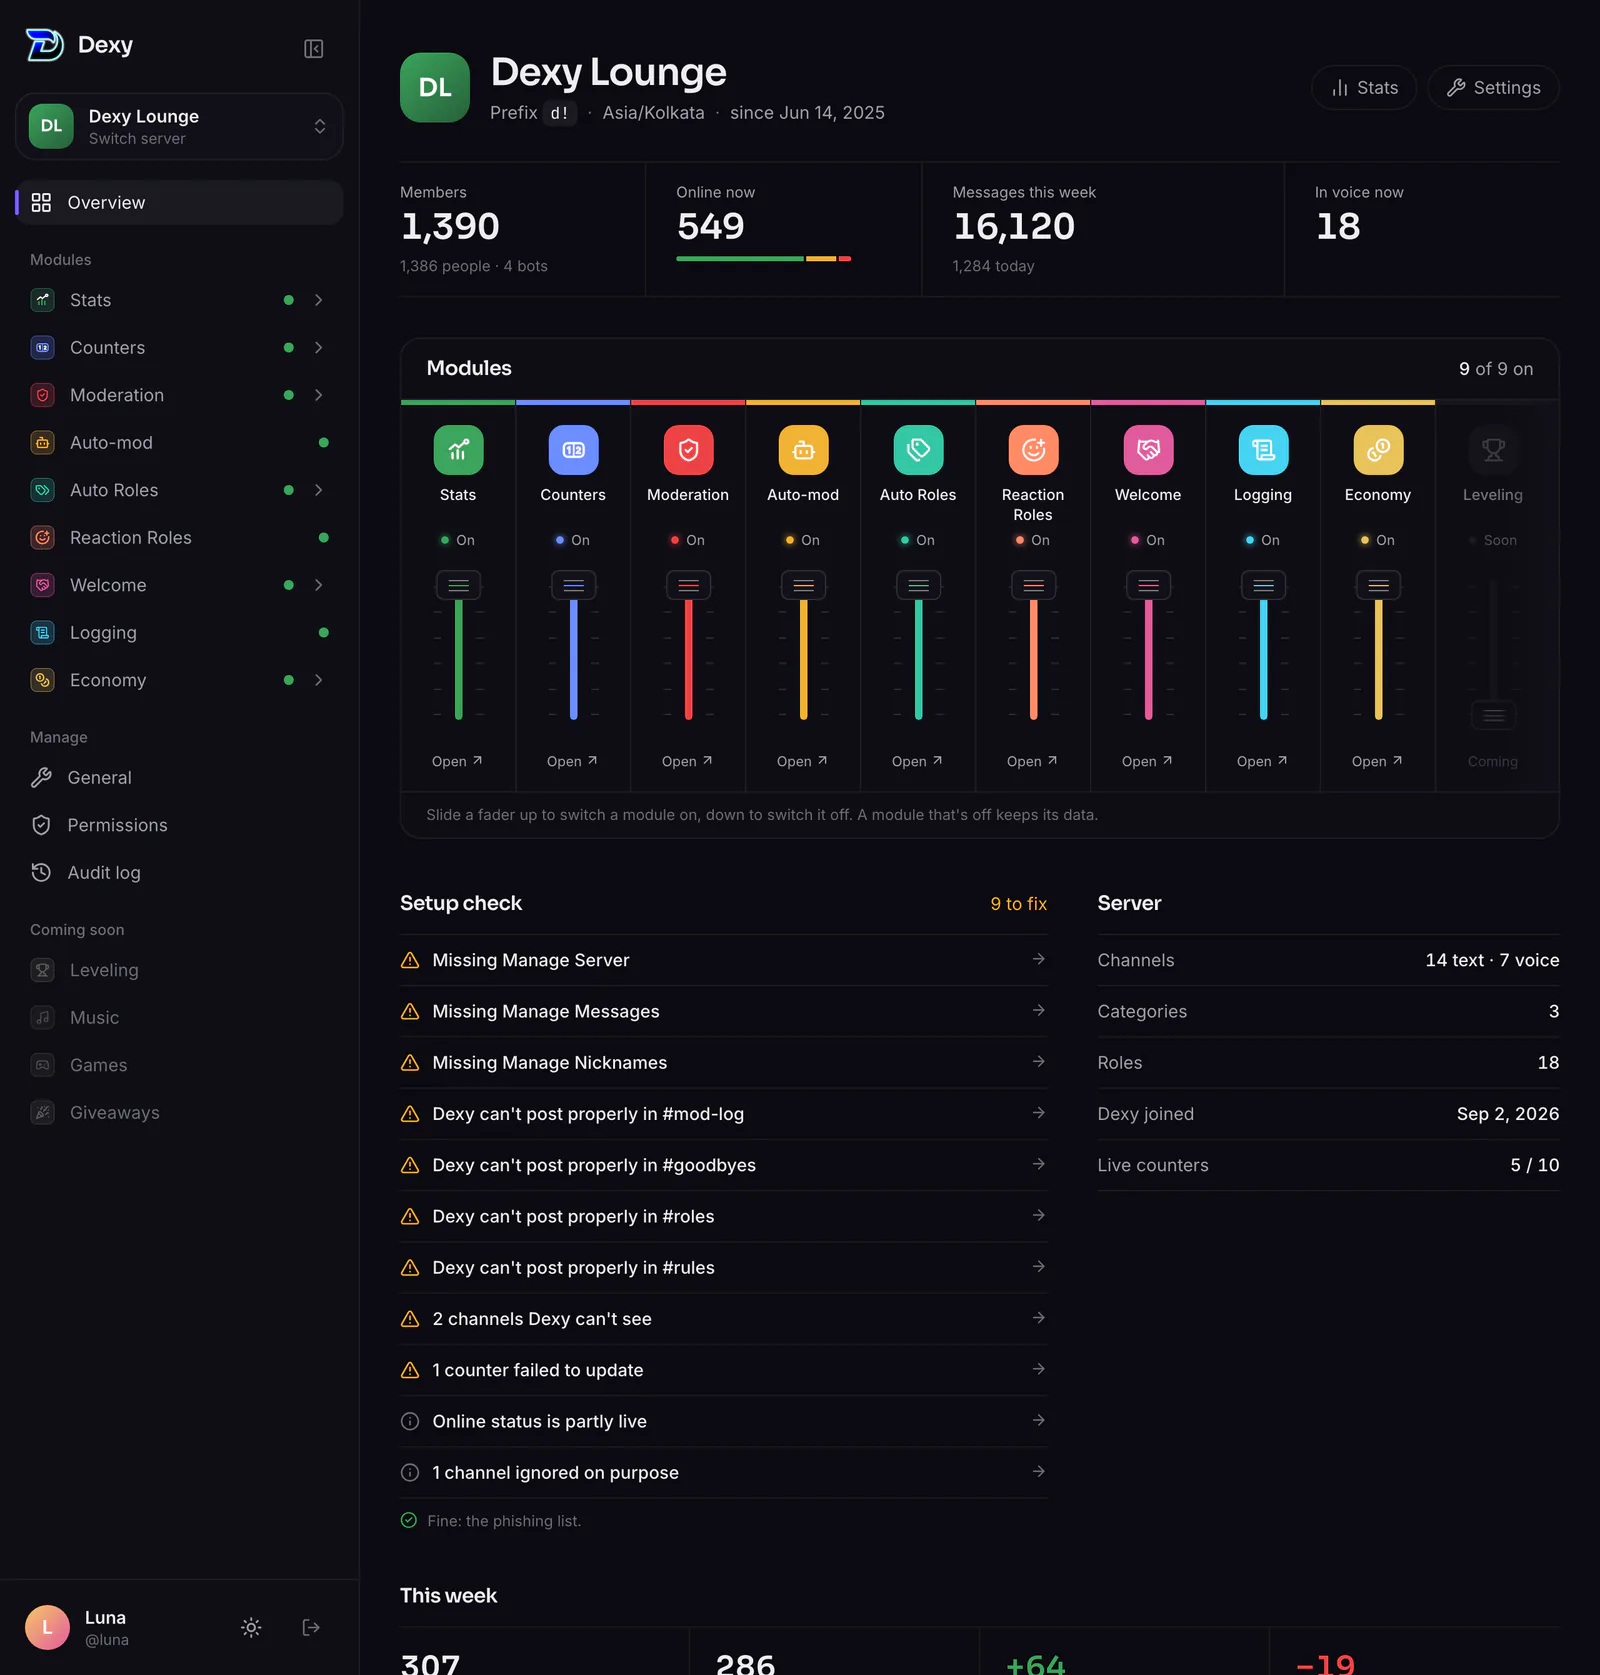Image resolution: width=1600 pixels, height=1675 pixels.
Task: Click the Reaction Roles sidebar item
Action: click(179, 537)
